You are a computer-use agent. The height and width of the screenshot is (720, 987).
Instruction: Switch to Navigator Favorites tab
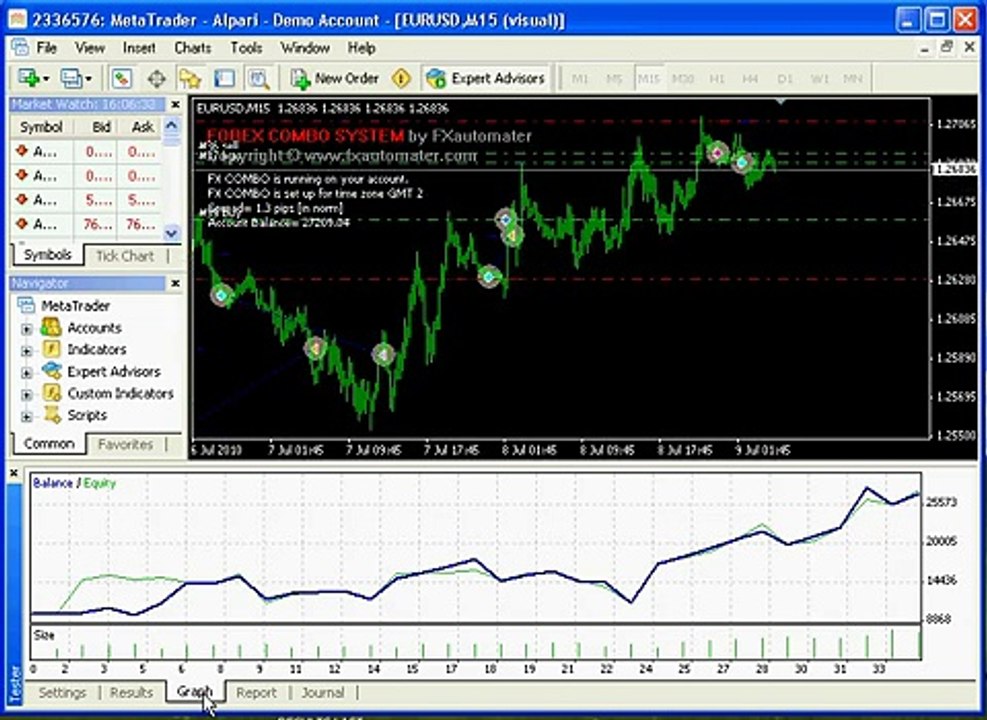click(x=125, y=444)
